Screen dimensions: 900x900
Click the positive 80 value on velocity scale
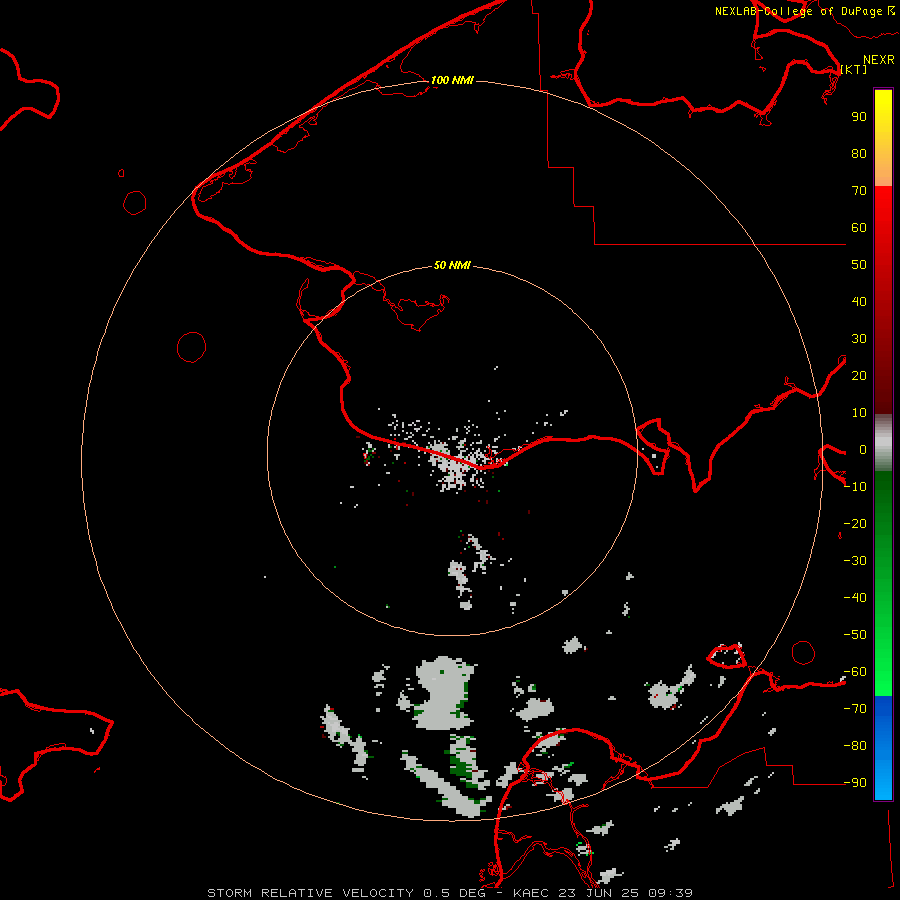tap(859, 154)
